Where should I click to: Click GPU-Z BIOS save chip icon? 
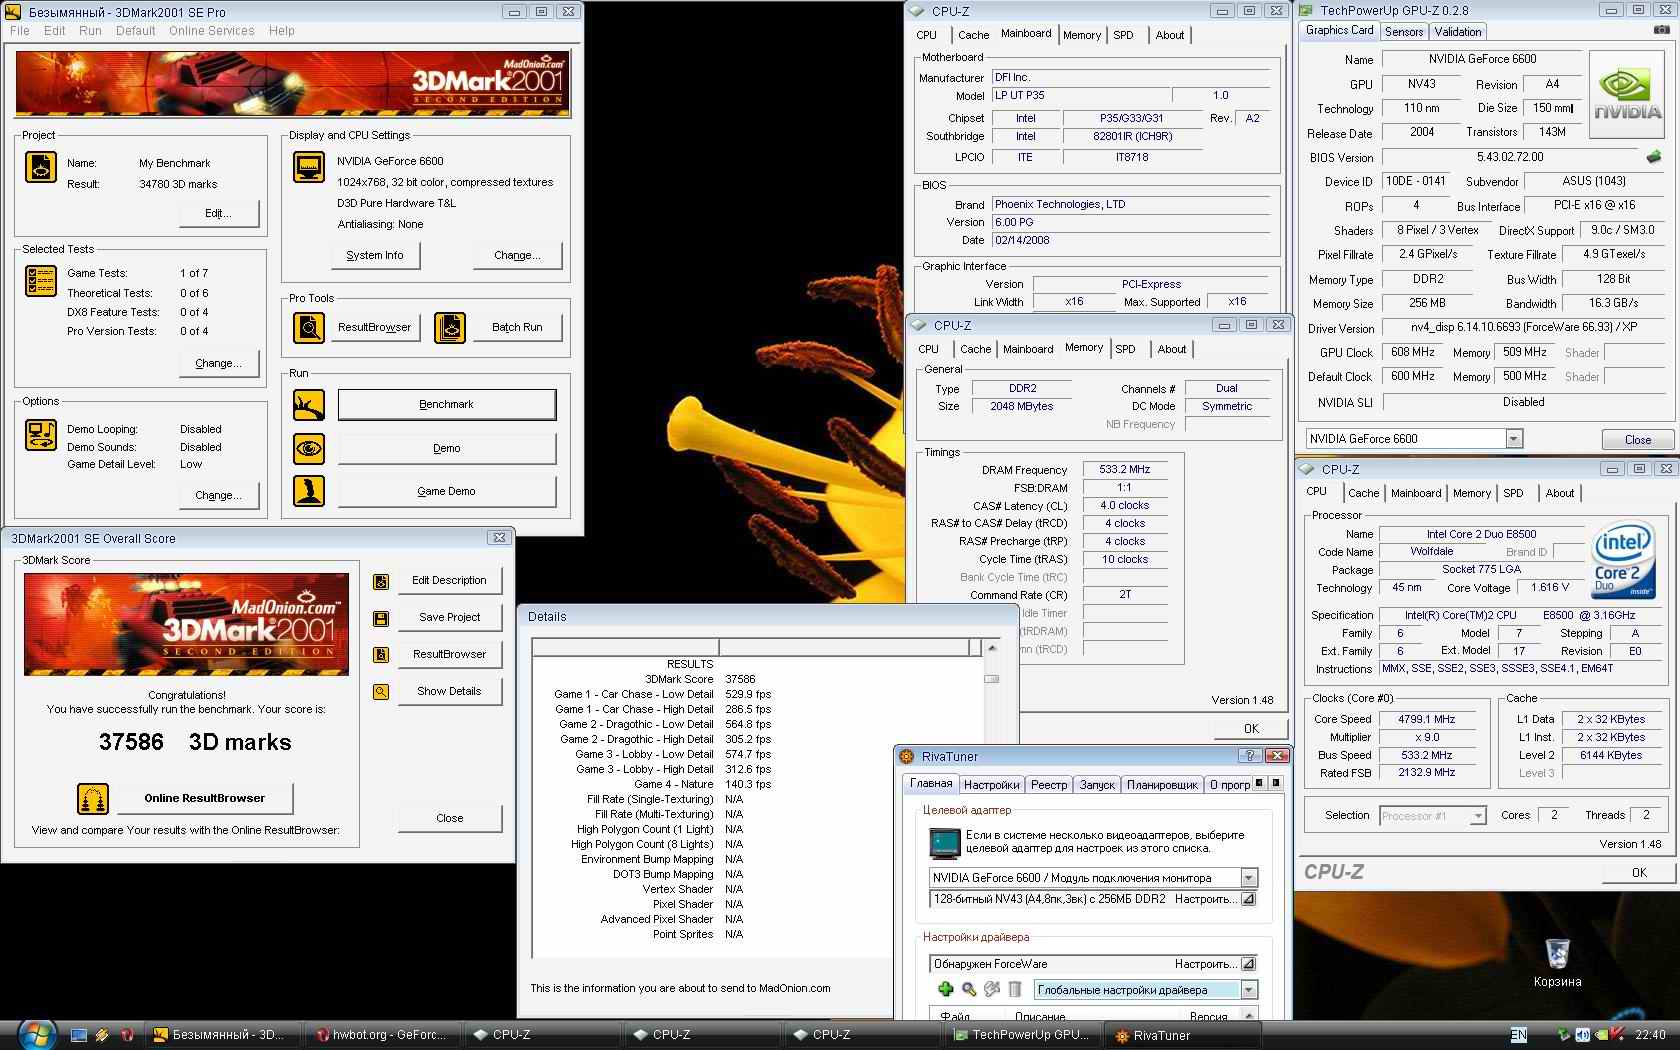(x=1654, y=157)
